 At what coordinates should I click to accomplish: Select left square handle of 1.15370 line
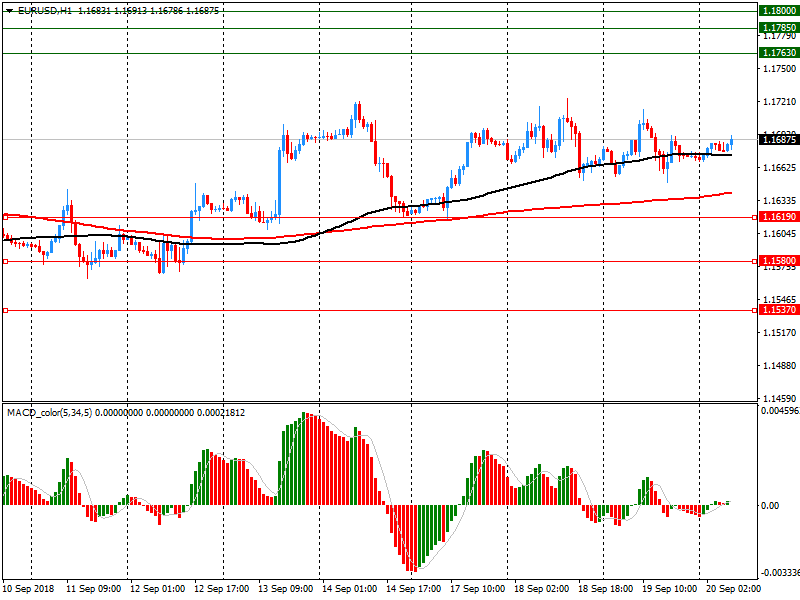pos(5,310)
